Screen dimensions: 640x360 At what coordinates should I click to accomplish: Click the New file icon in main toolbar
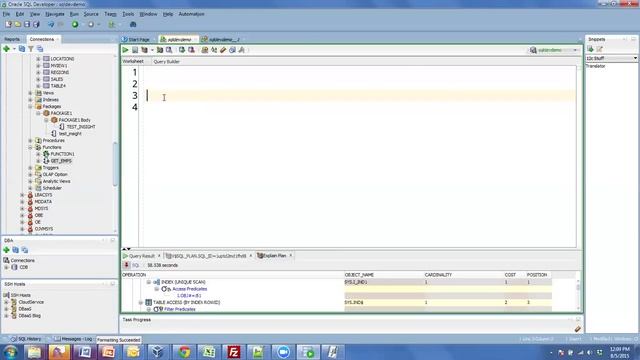coord(8,24)
